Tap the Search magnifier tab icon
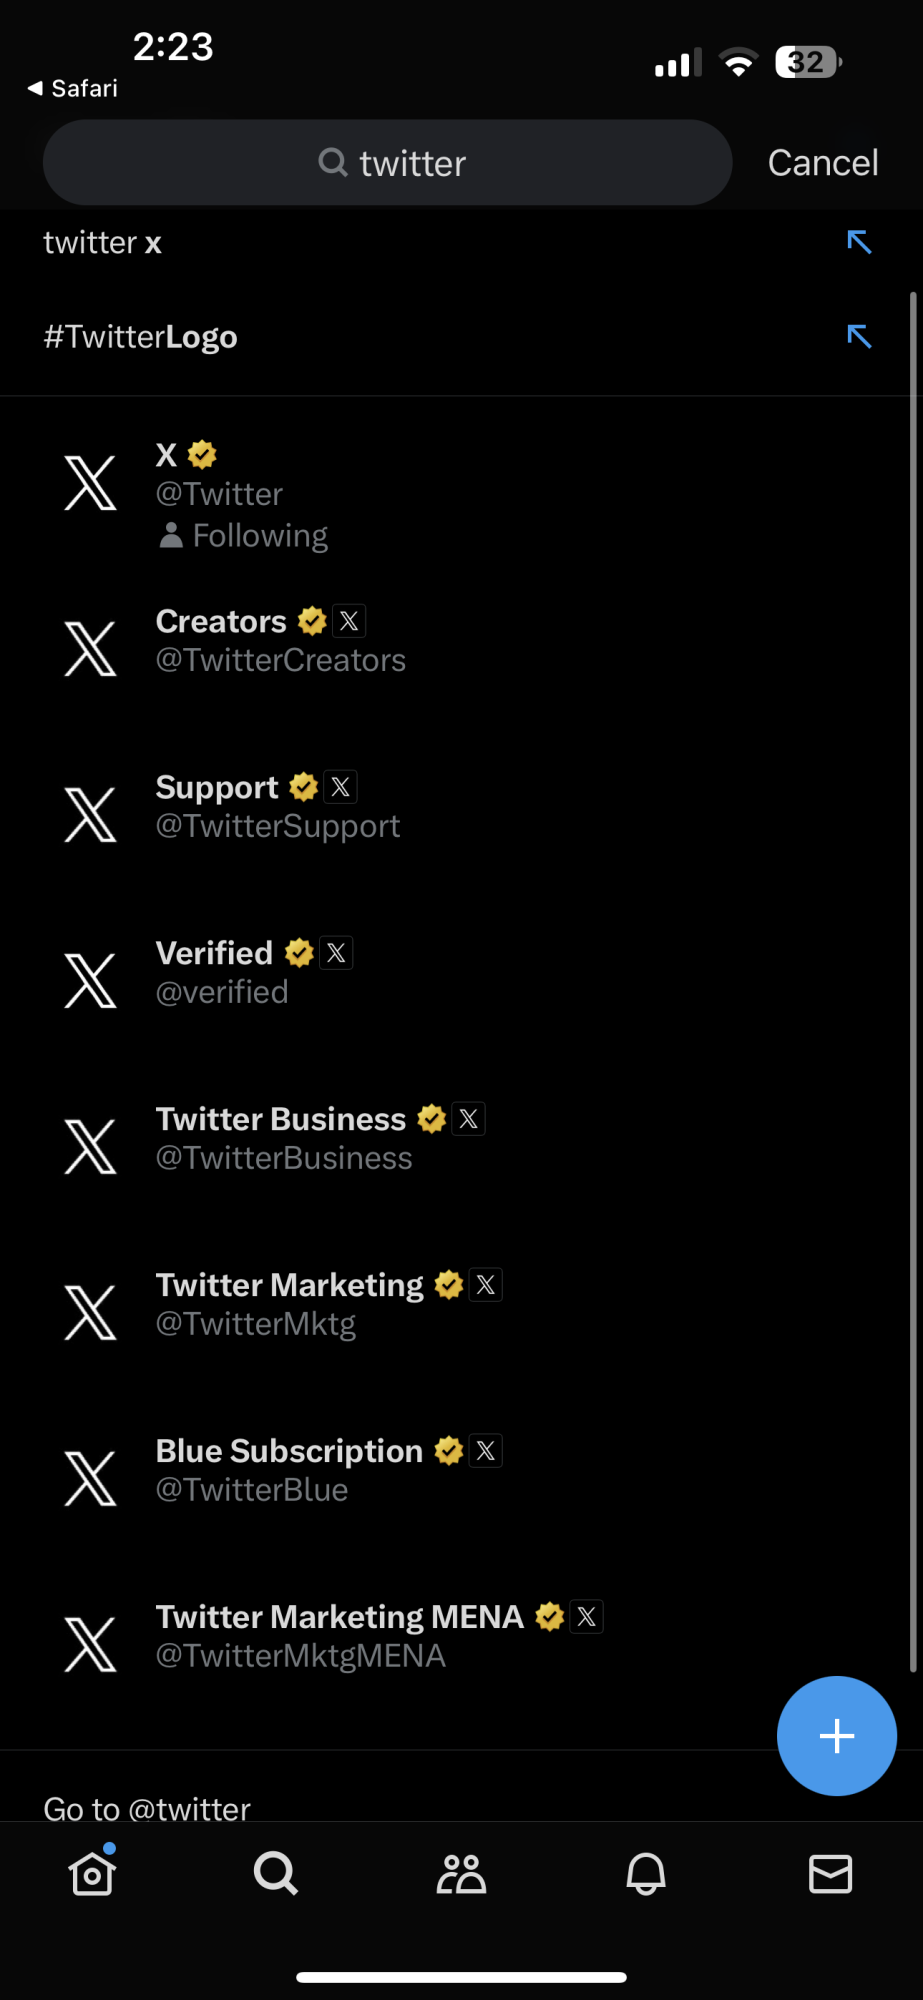Viewport: 923px width, 2000px height. pyautogui.click(x=276, y=1873)
